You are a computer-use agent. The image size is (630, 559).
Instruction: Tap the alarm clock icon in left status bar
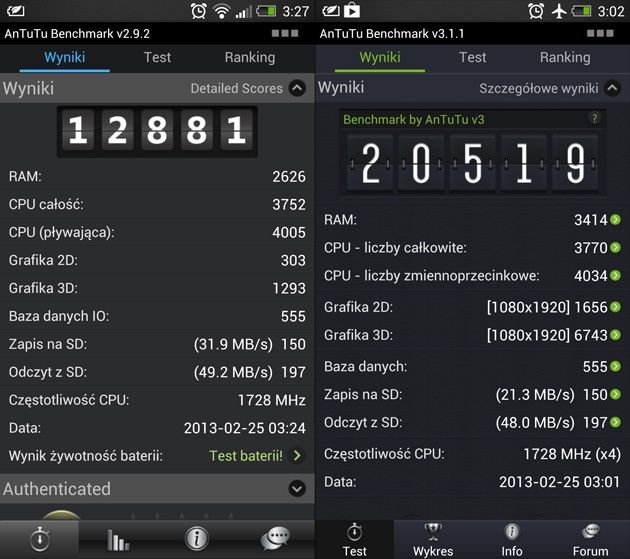(198, 11)
